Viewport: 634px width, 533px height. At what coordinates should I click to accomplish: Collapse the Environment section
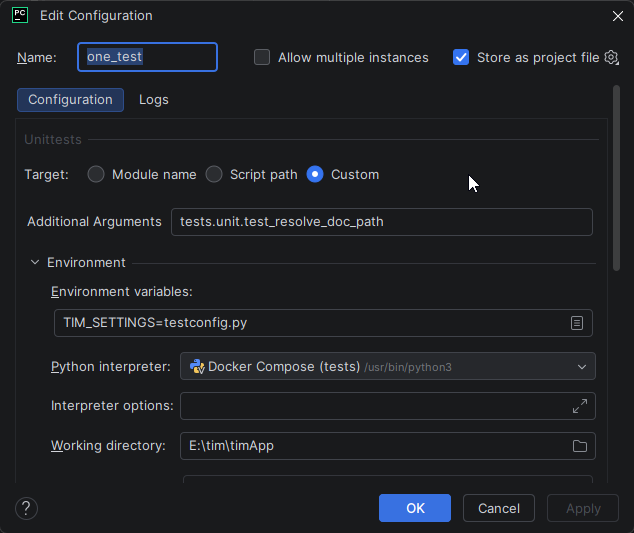[35, 263]
